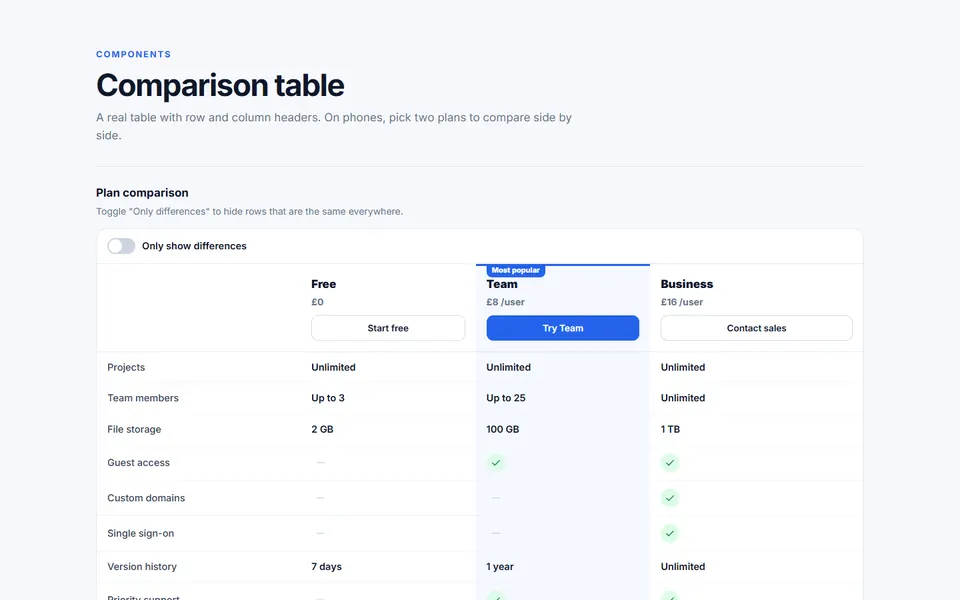Click the 1 TB storage cell
The width and height of the screenshot is (960, 600).
tap(670, 429)
